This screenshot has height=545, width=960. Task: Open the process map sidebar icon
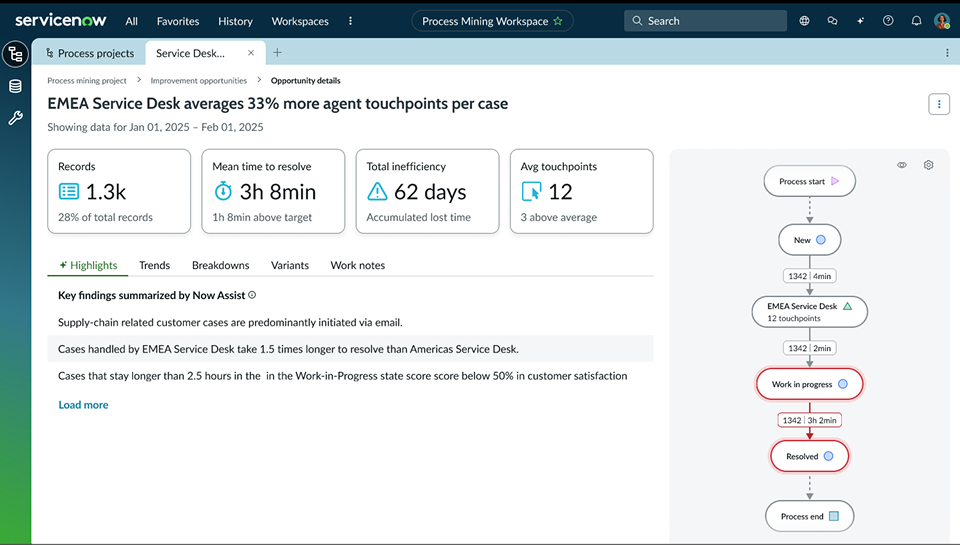pos(15,55)
